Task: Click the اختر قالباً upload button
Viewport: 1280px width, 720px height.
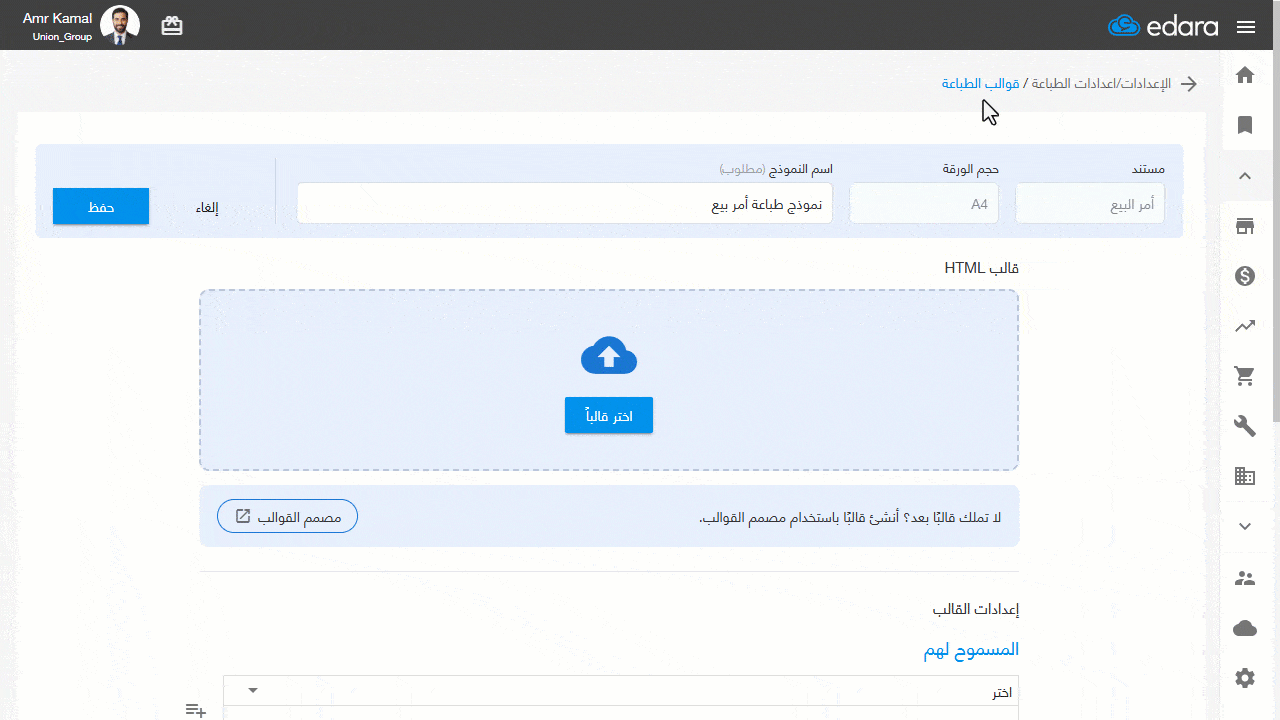Action: [609, 416]
